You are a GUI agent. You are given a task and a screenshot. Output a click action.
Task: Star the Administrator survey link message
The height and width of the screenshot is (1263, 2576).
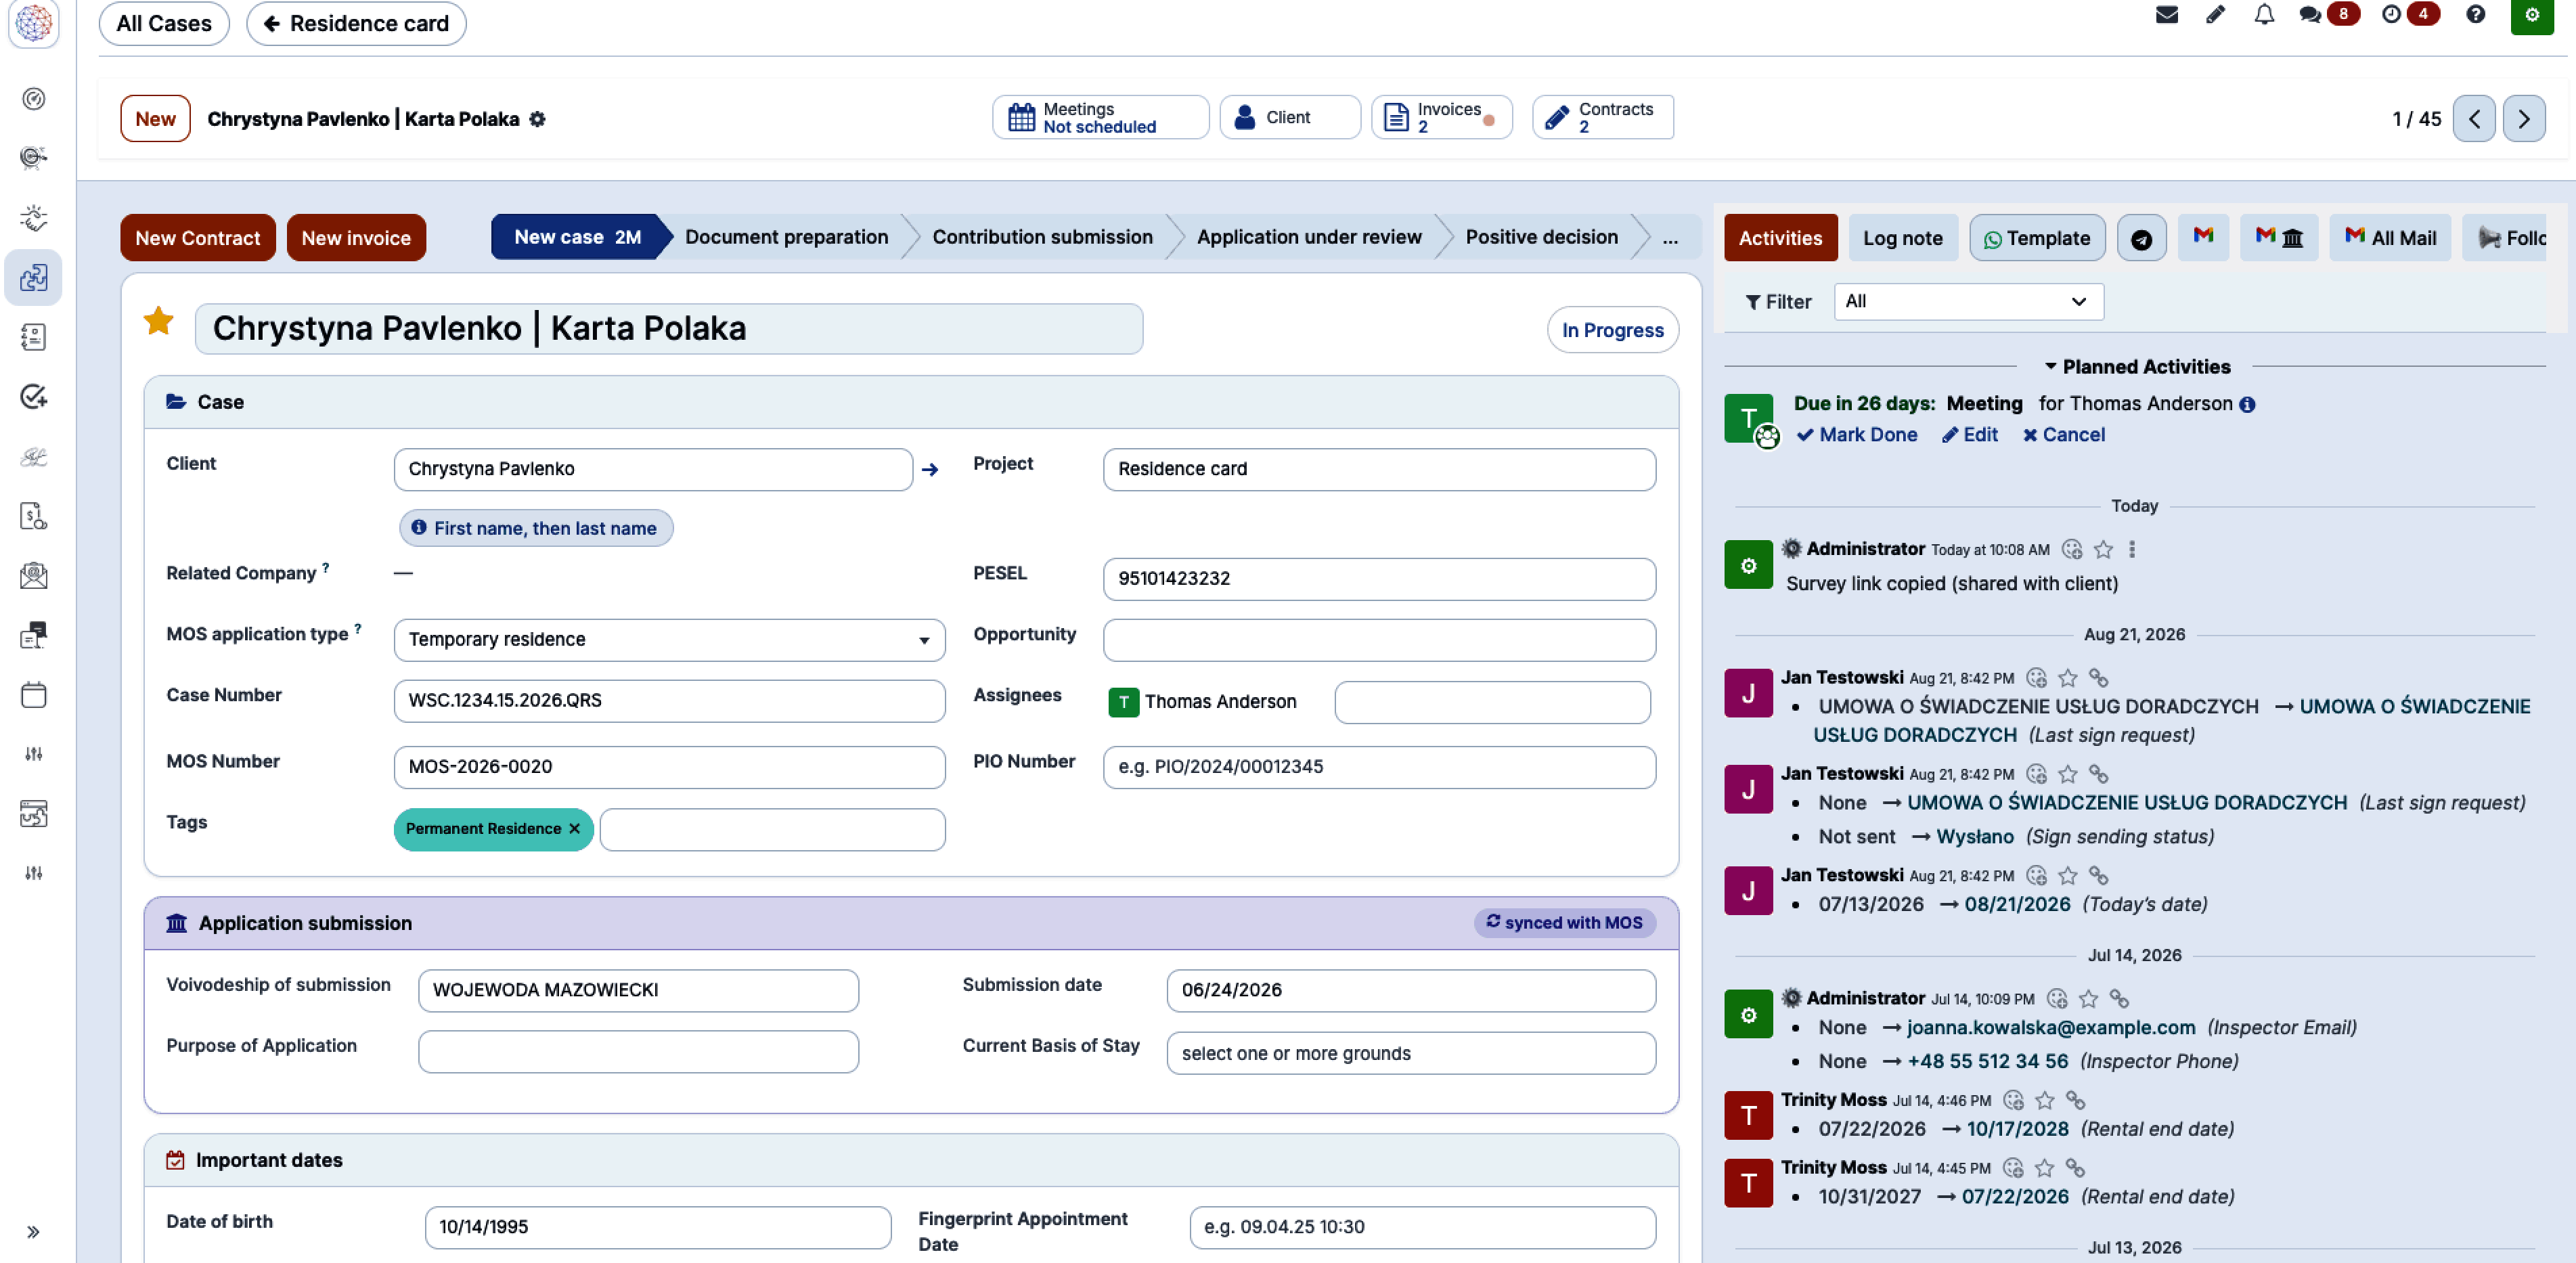2103,549
